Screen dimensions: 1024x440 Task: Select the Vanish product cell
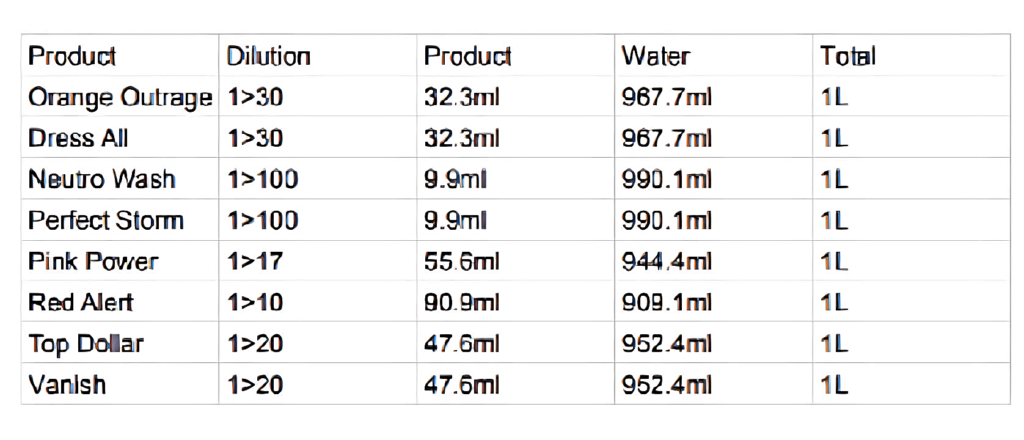(x=67, y=385)
